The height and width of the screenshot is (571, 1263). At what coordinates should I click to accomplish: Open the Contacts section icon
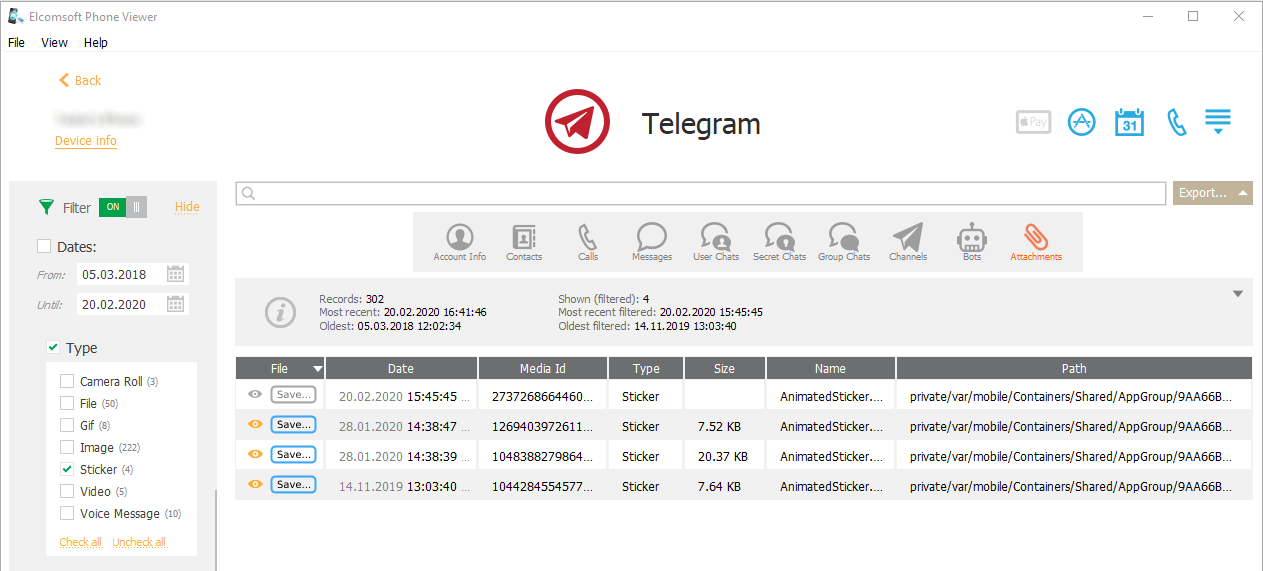coord(523,242)
